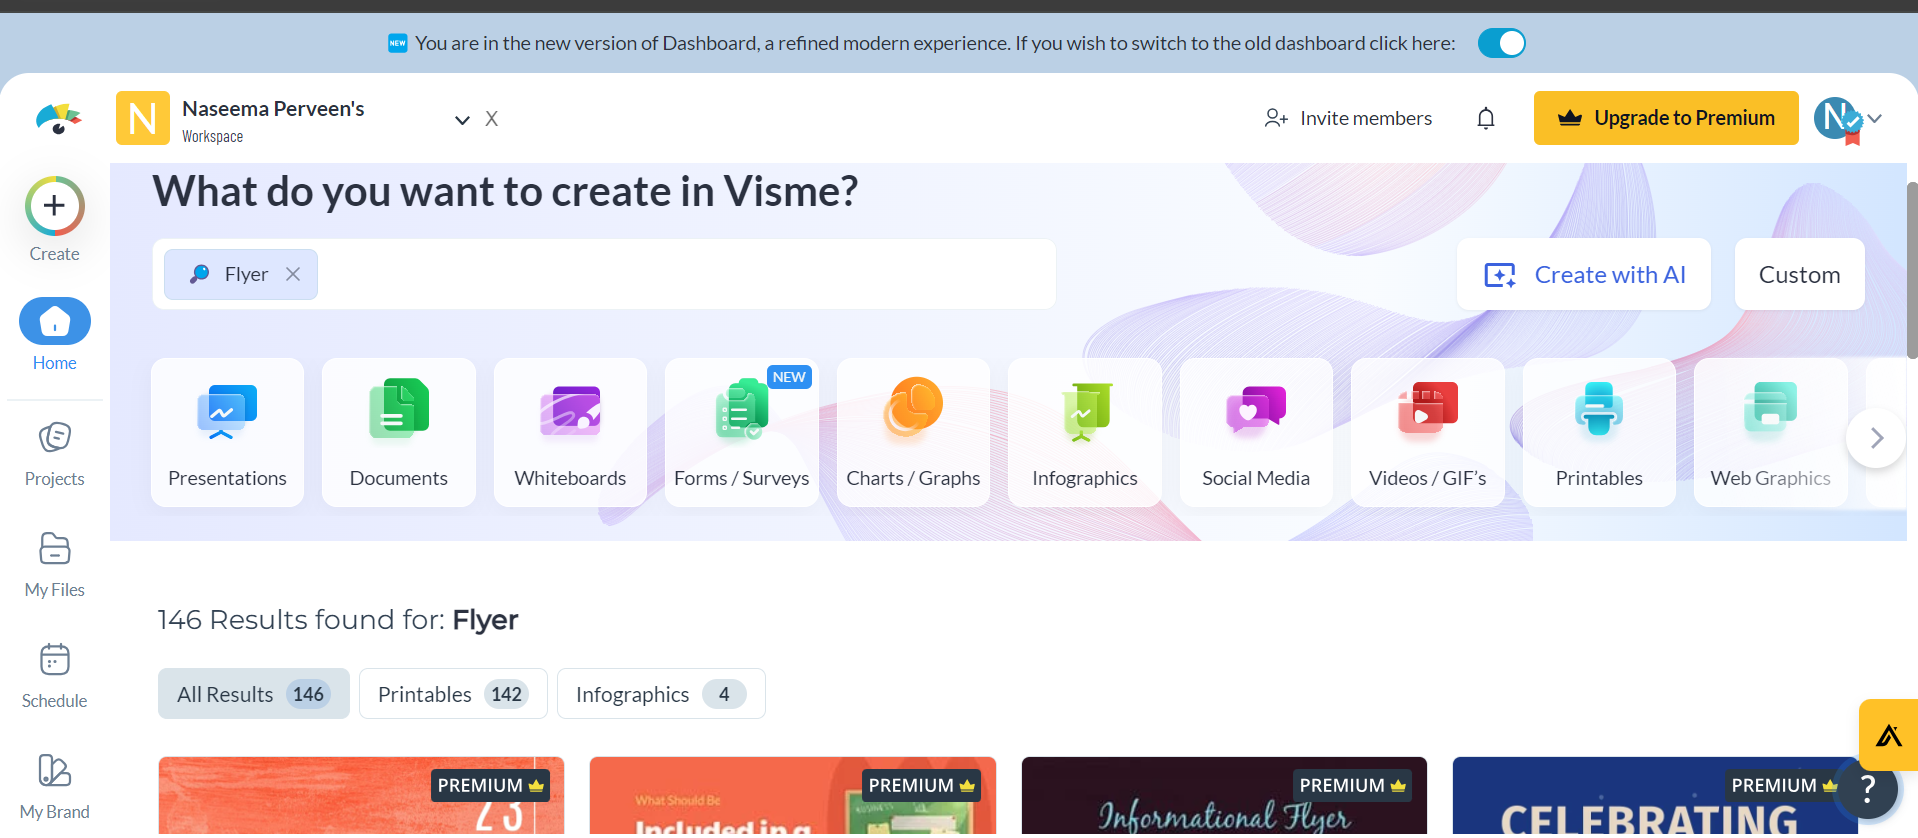
Task: Click Upgrade to Premium button
Action: [1666, 118]
